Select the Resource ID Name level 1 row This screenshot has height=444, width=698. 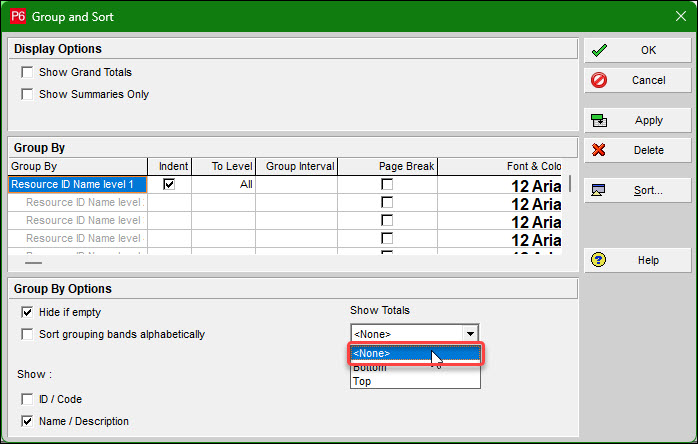(78, 184)
